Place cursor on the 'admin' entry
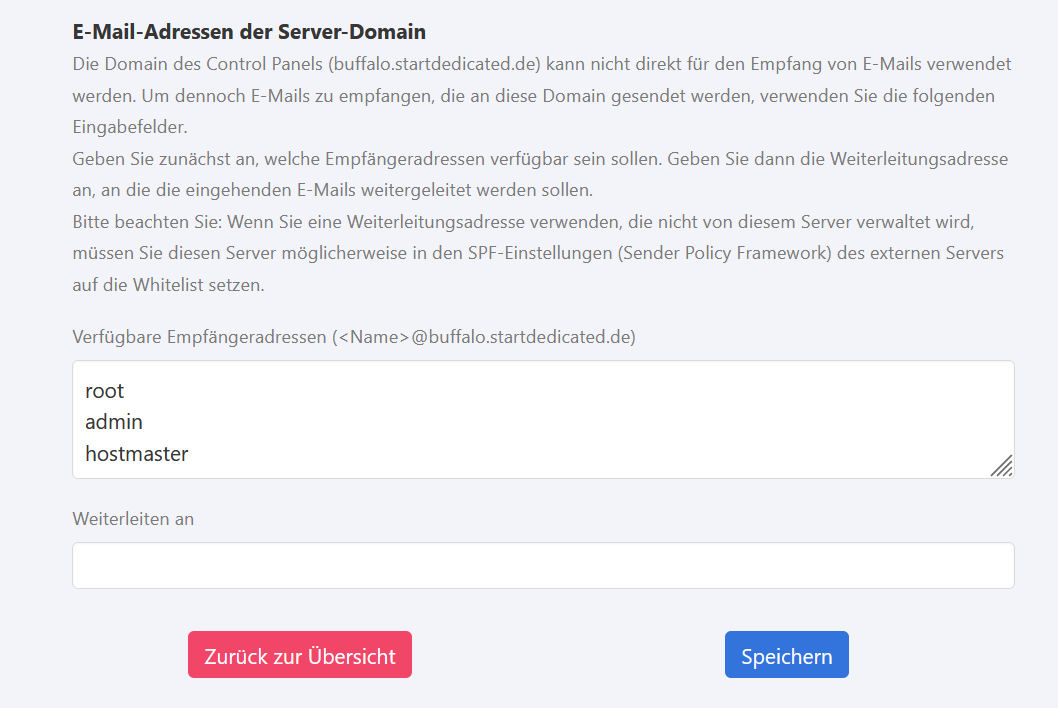 (x=114, y=422)
